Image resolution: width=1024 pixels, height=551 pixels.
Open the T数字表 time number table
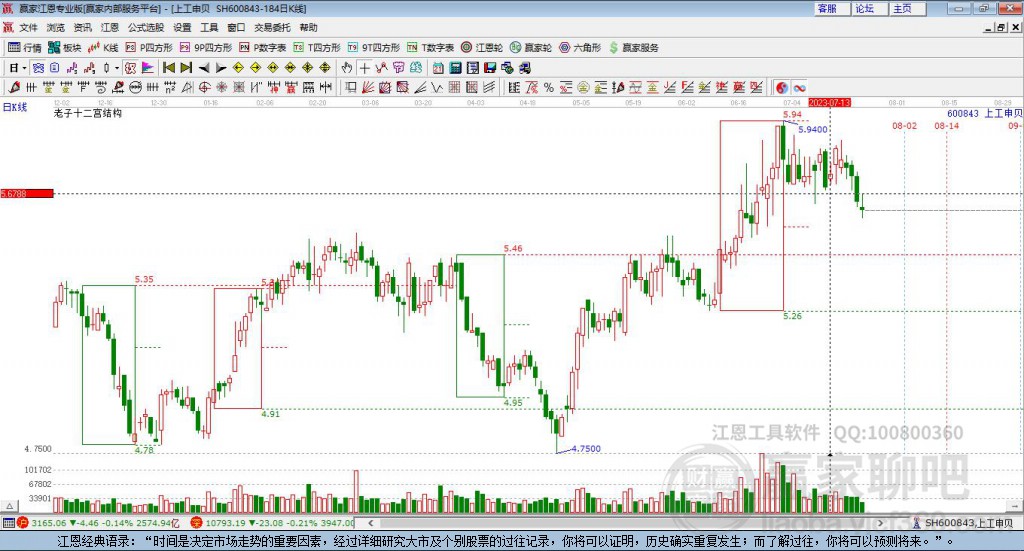[430, 47]
